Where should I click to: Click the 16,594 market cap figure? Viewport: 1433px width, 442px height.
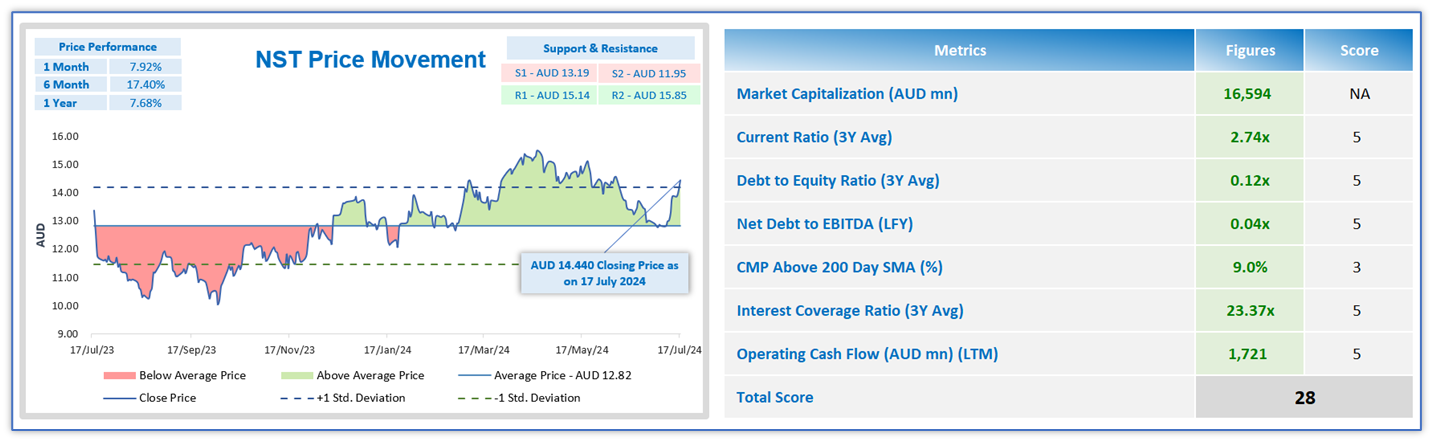coord(1250,94)
